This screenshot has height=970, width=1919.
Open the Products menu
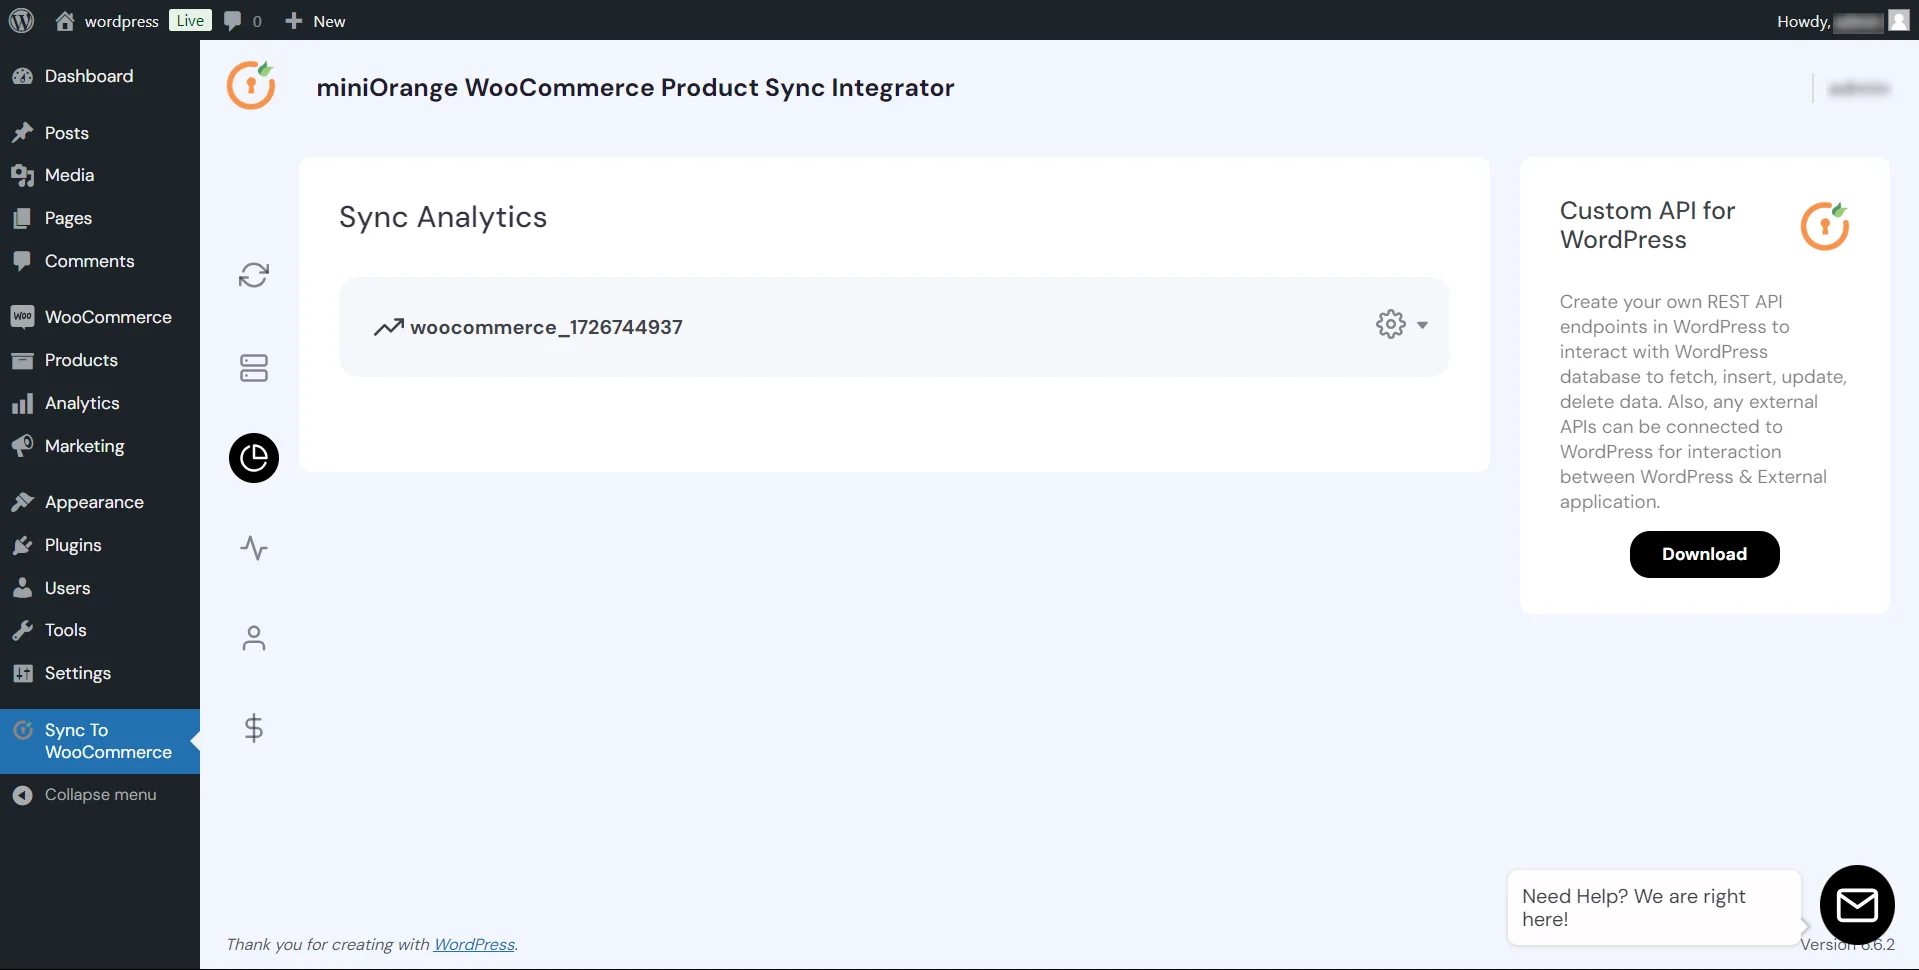coord(100,360)
